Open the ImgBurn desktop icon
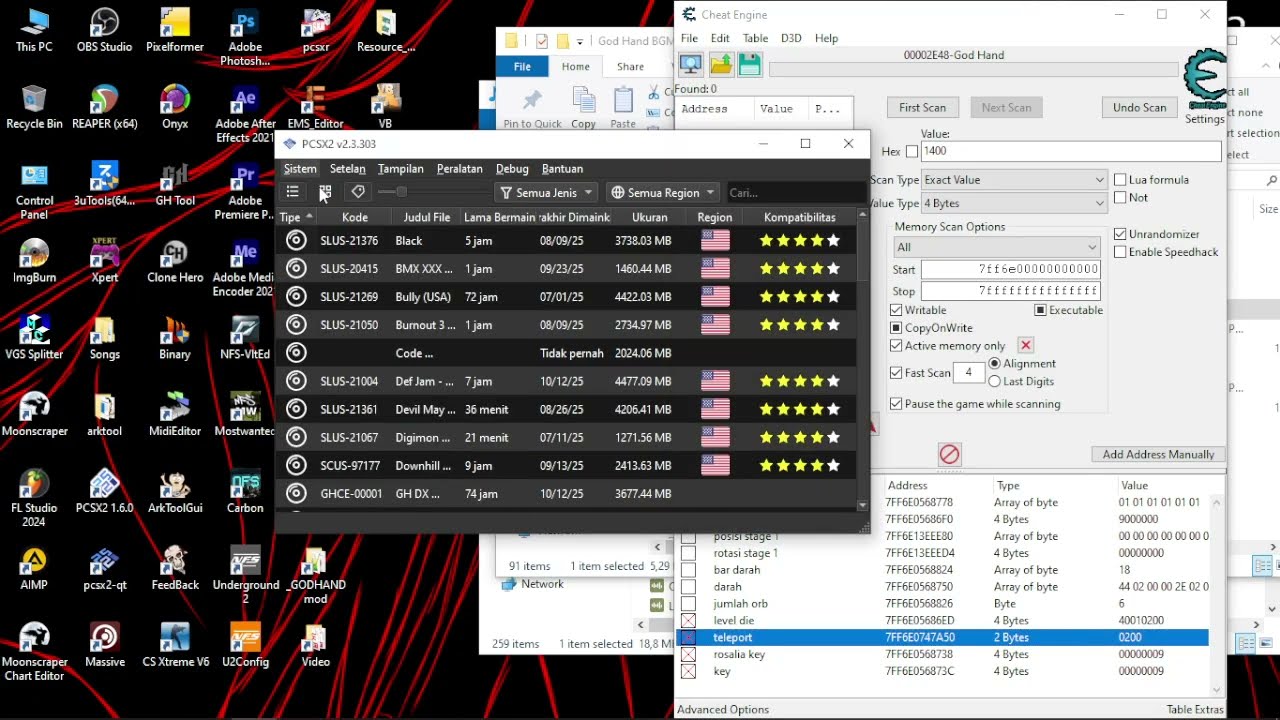Image resolution: width=1280 pixels, height=720 pixels. point(34,261)
